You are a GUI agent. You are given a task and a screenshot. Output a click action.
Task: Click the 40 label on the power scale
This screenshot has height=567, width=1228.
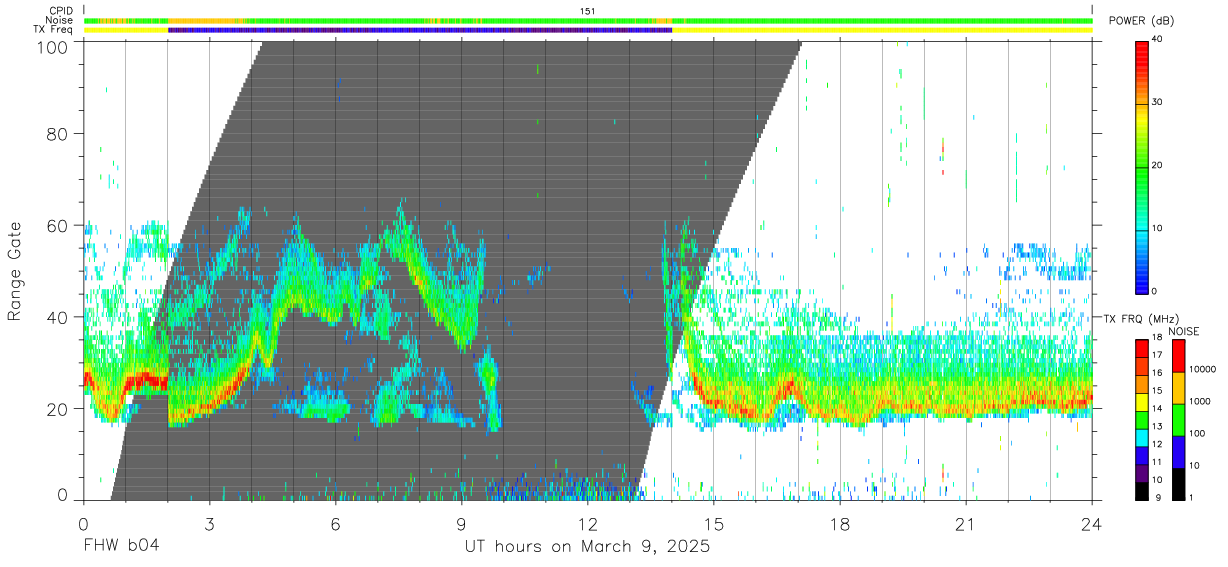click(x=1157, y=40)
